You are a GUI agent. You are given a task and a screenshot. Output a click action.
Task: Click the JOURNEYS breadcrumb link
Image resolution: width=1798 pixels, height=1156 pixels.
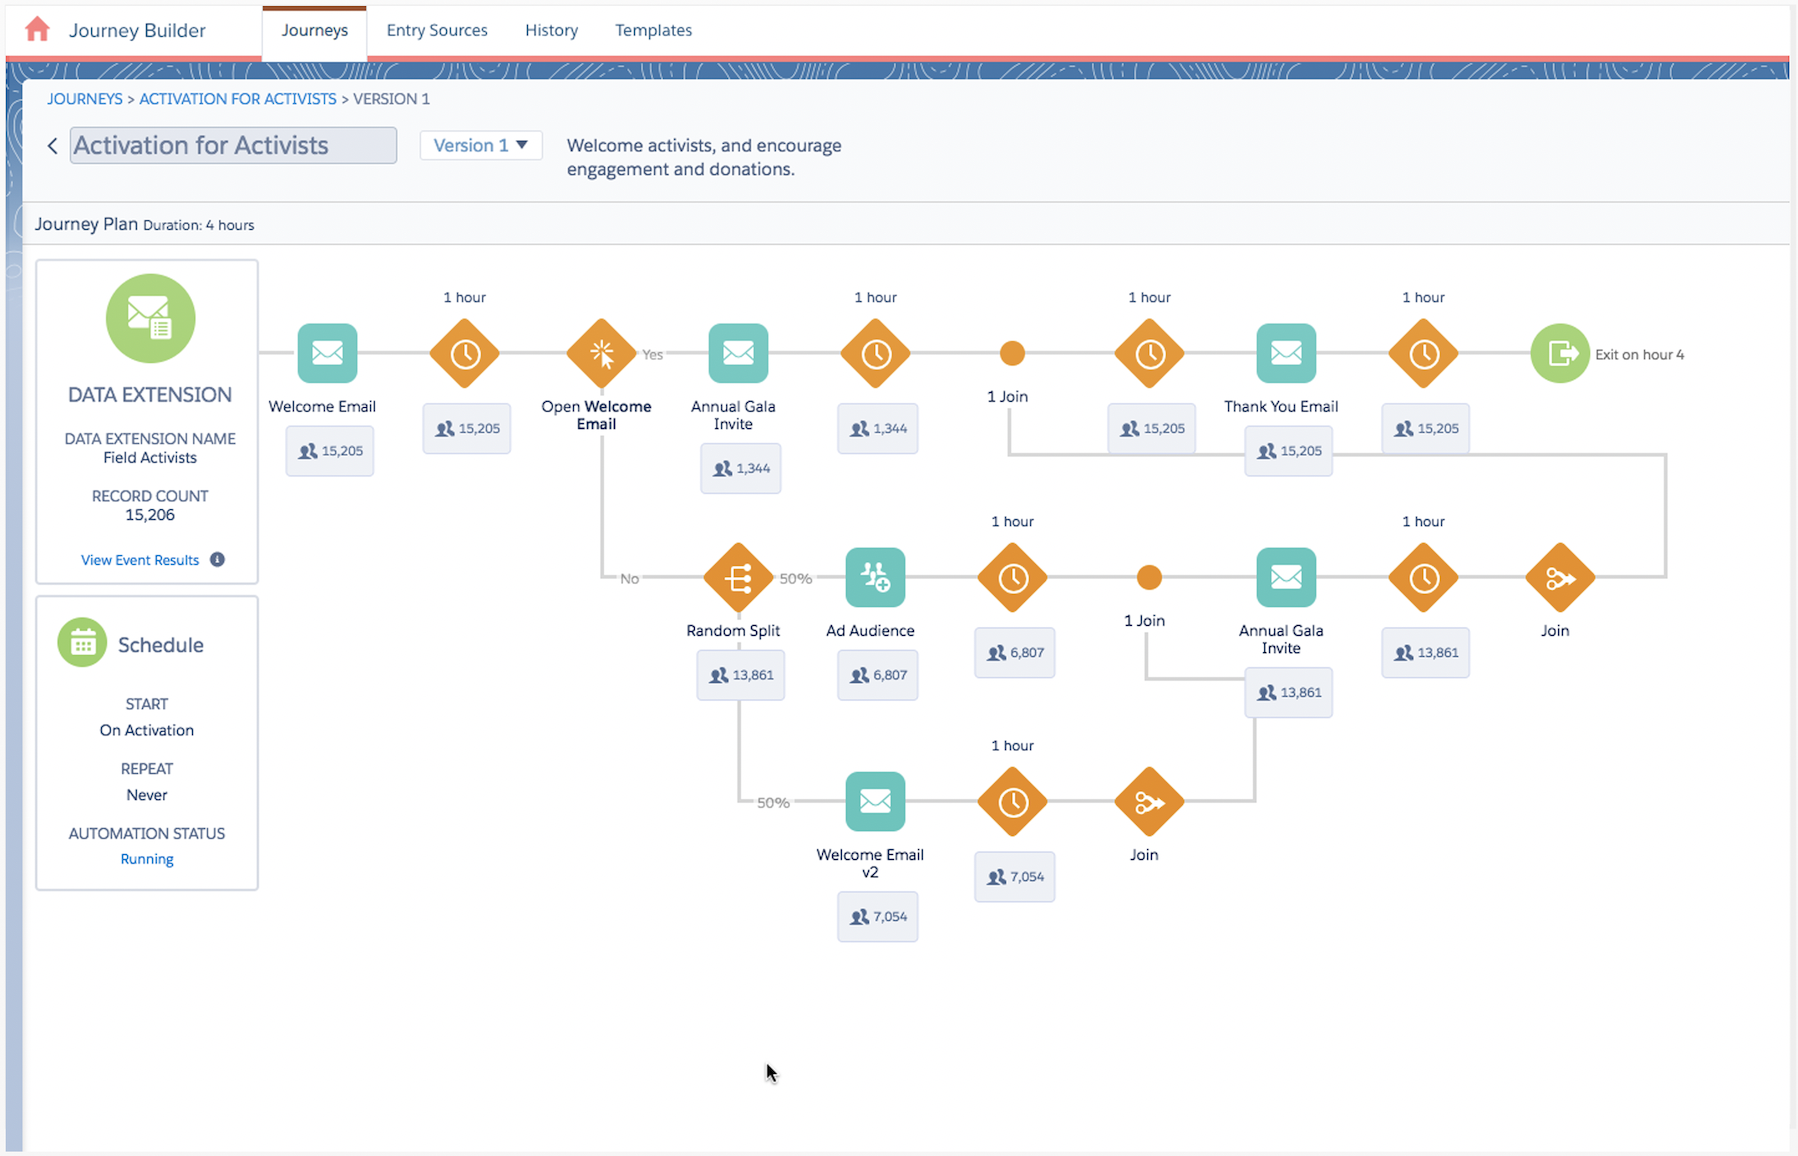(85, 99)
